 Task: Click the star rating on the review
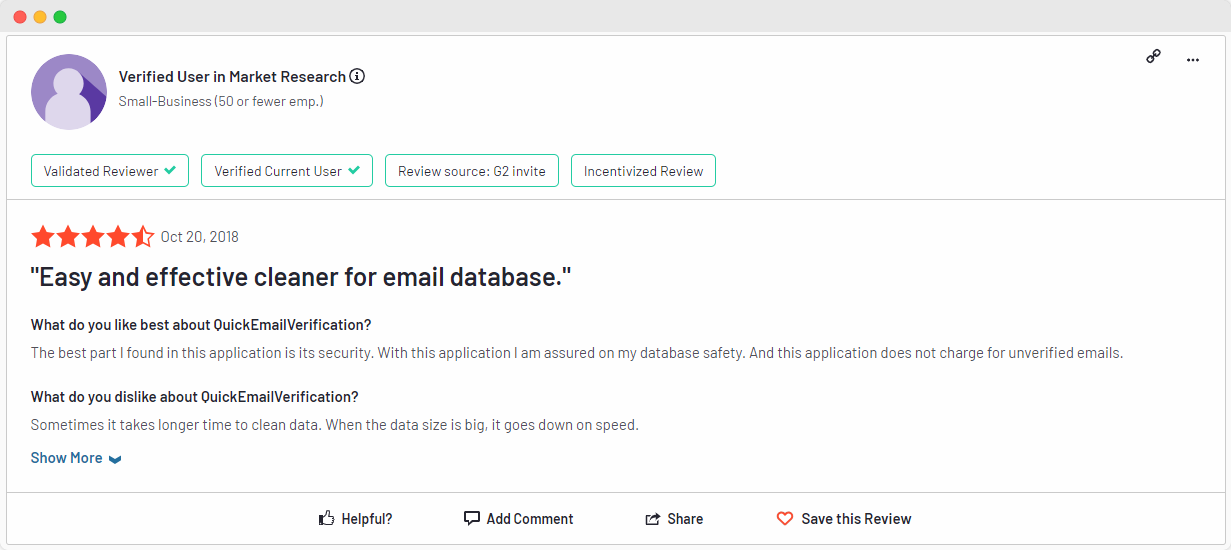pyautogui.click(x=92, y=237)
